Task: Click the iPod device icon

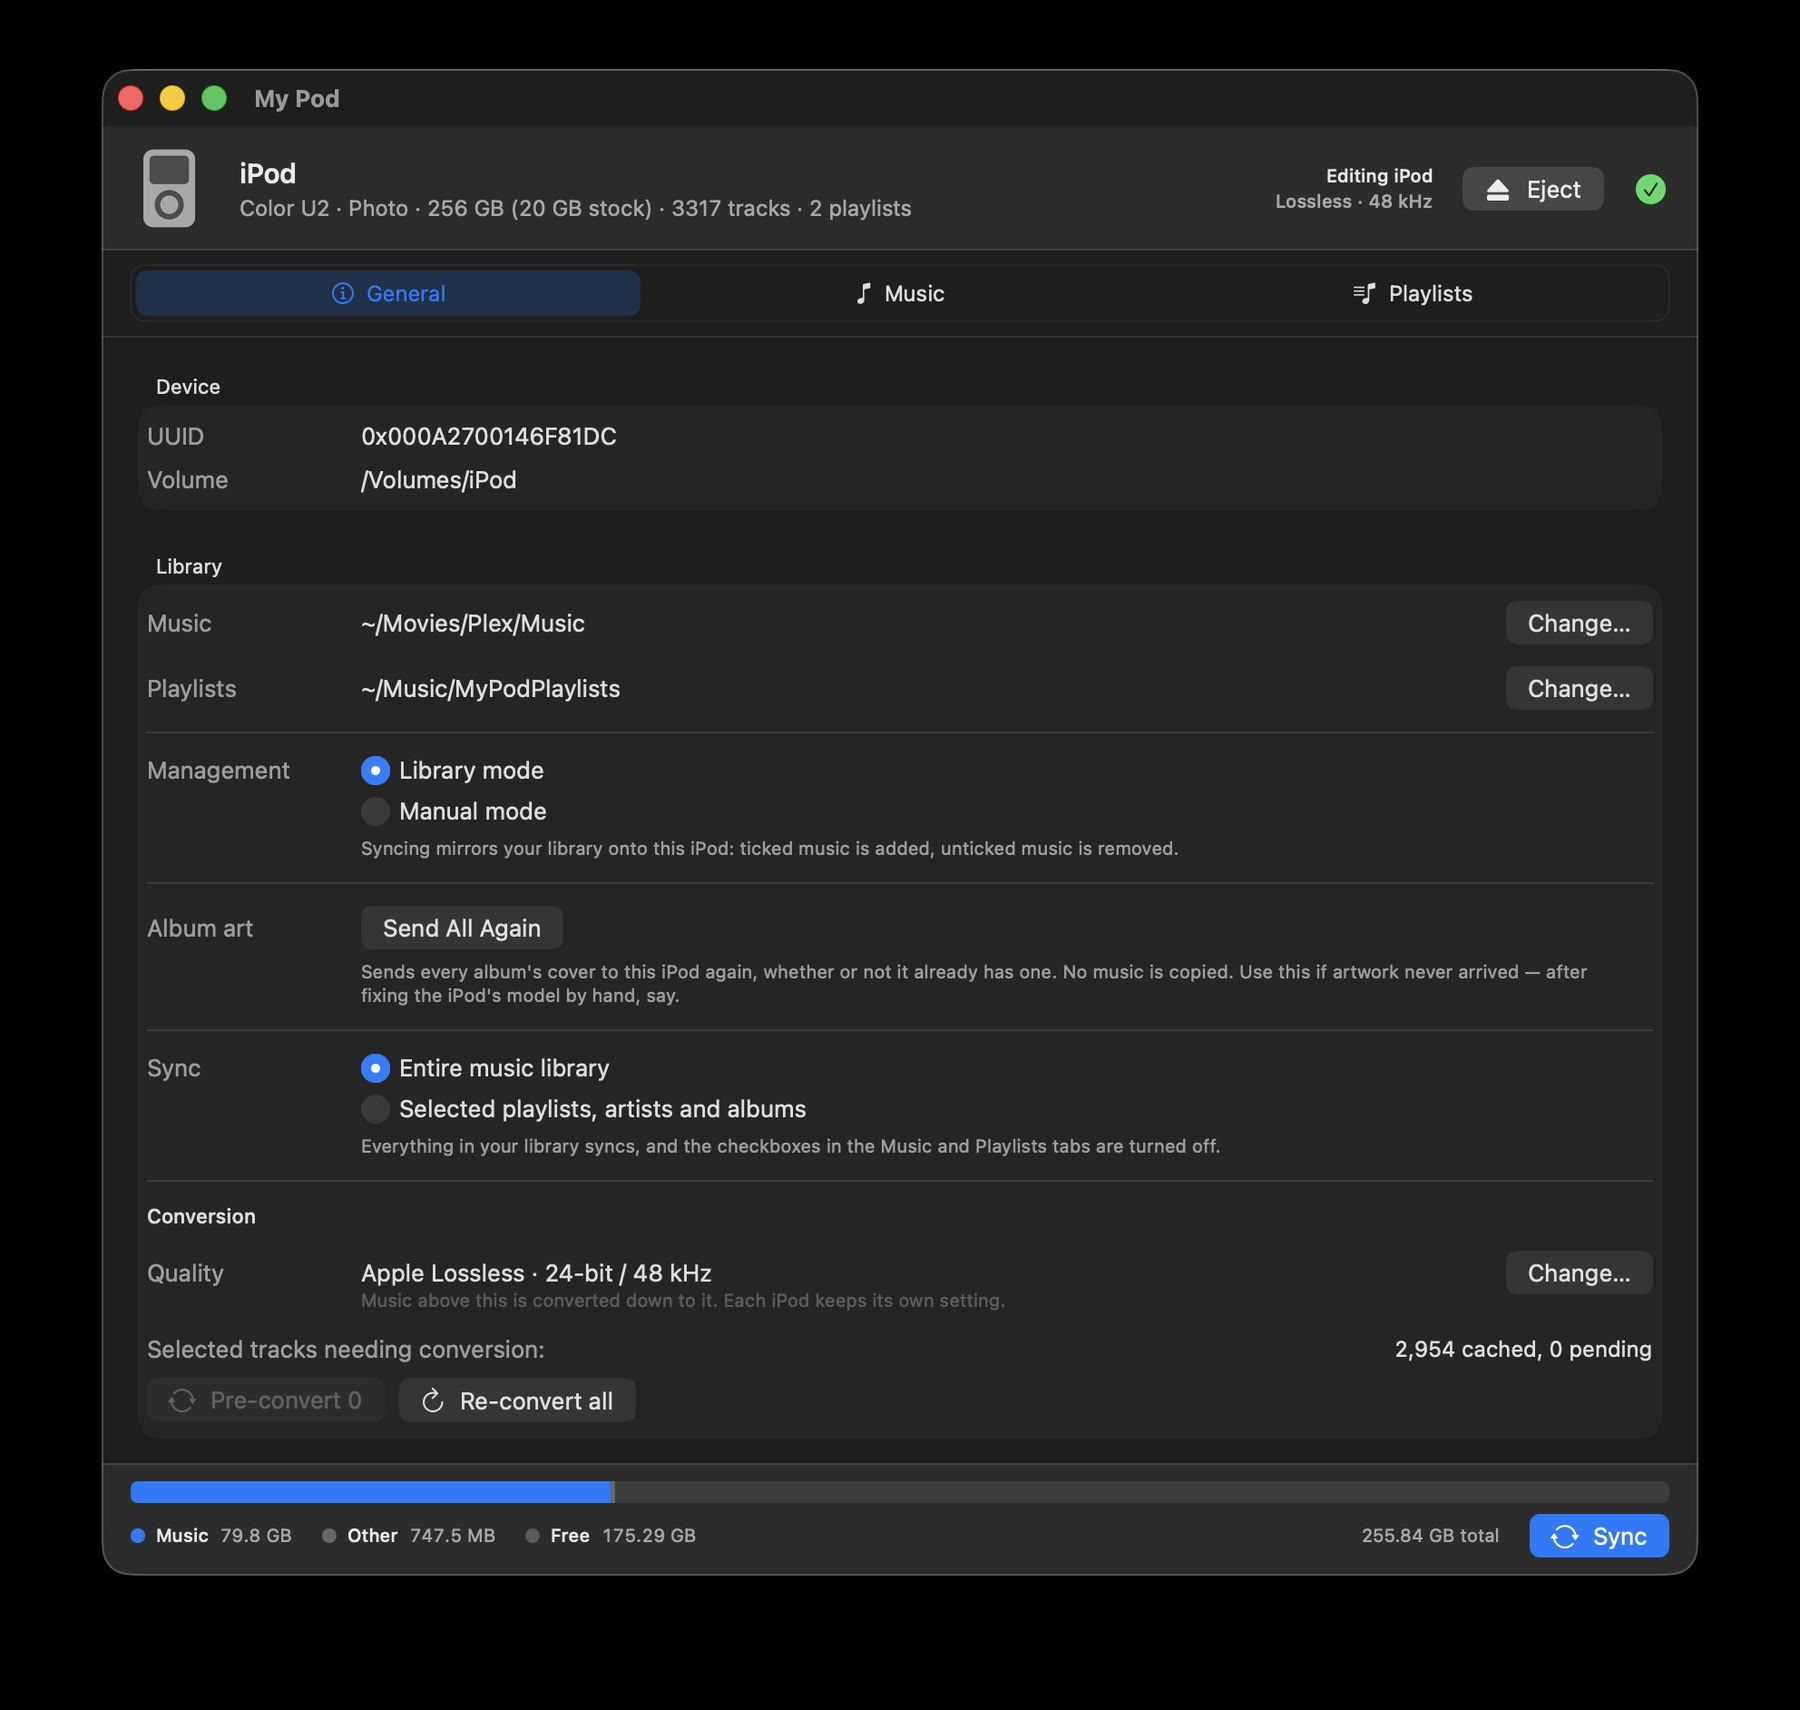Action: [x=169, y=188]
